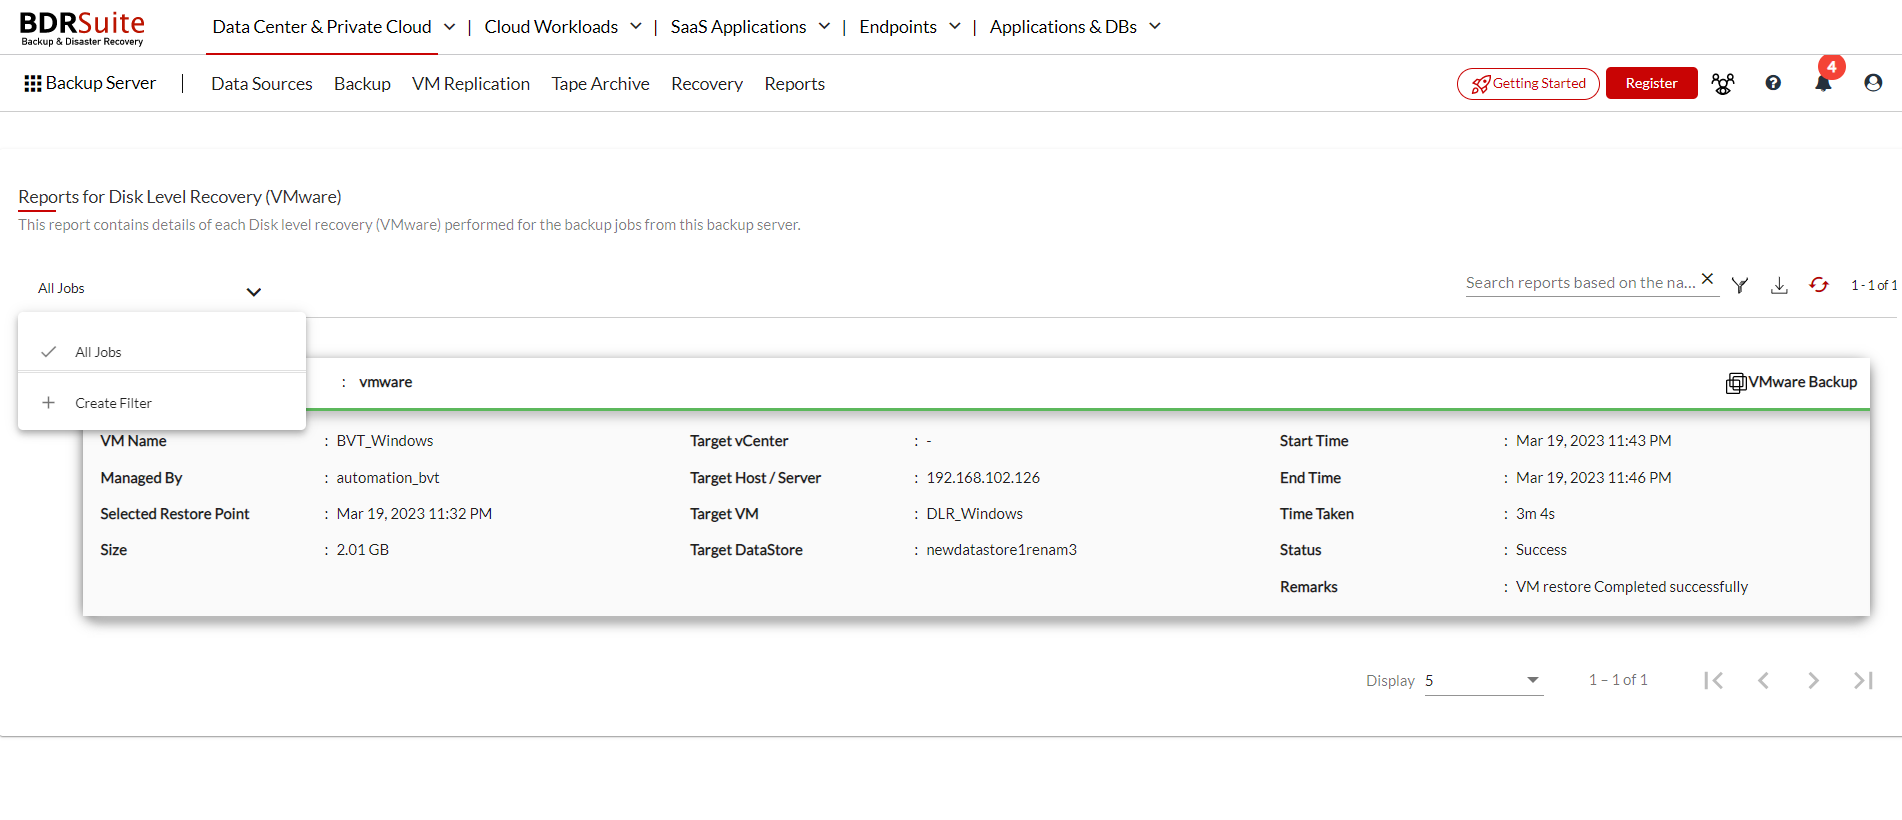
Task: Open Backup menu
Action: (x=362, y=84)
